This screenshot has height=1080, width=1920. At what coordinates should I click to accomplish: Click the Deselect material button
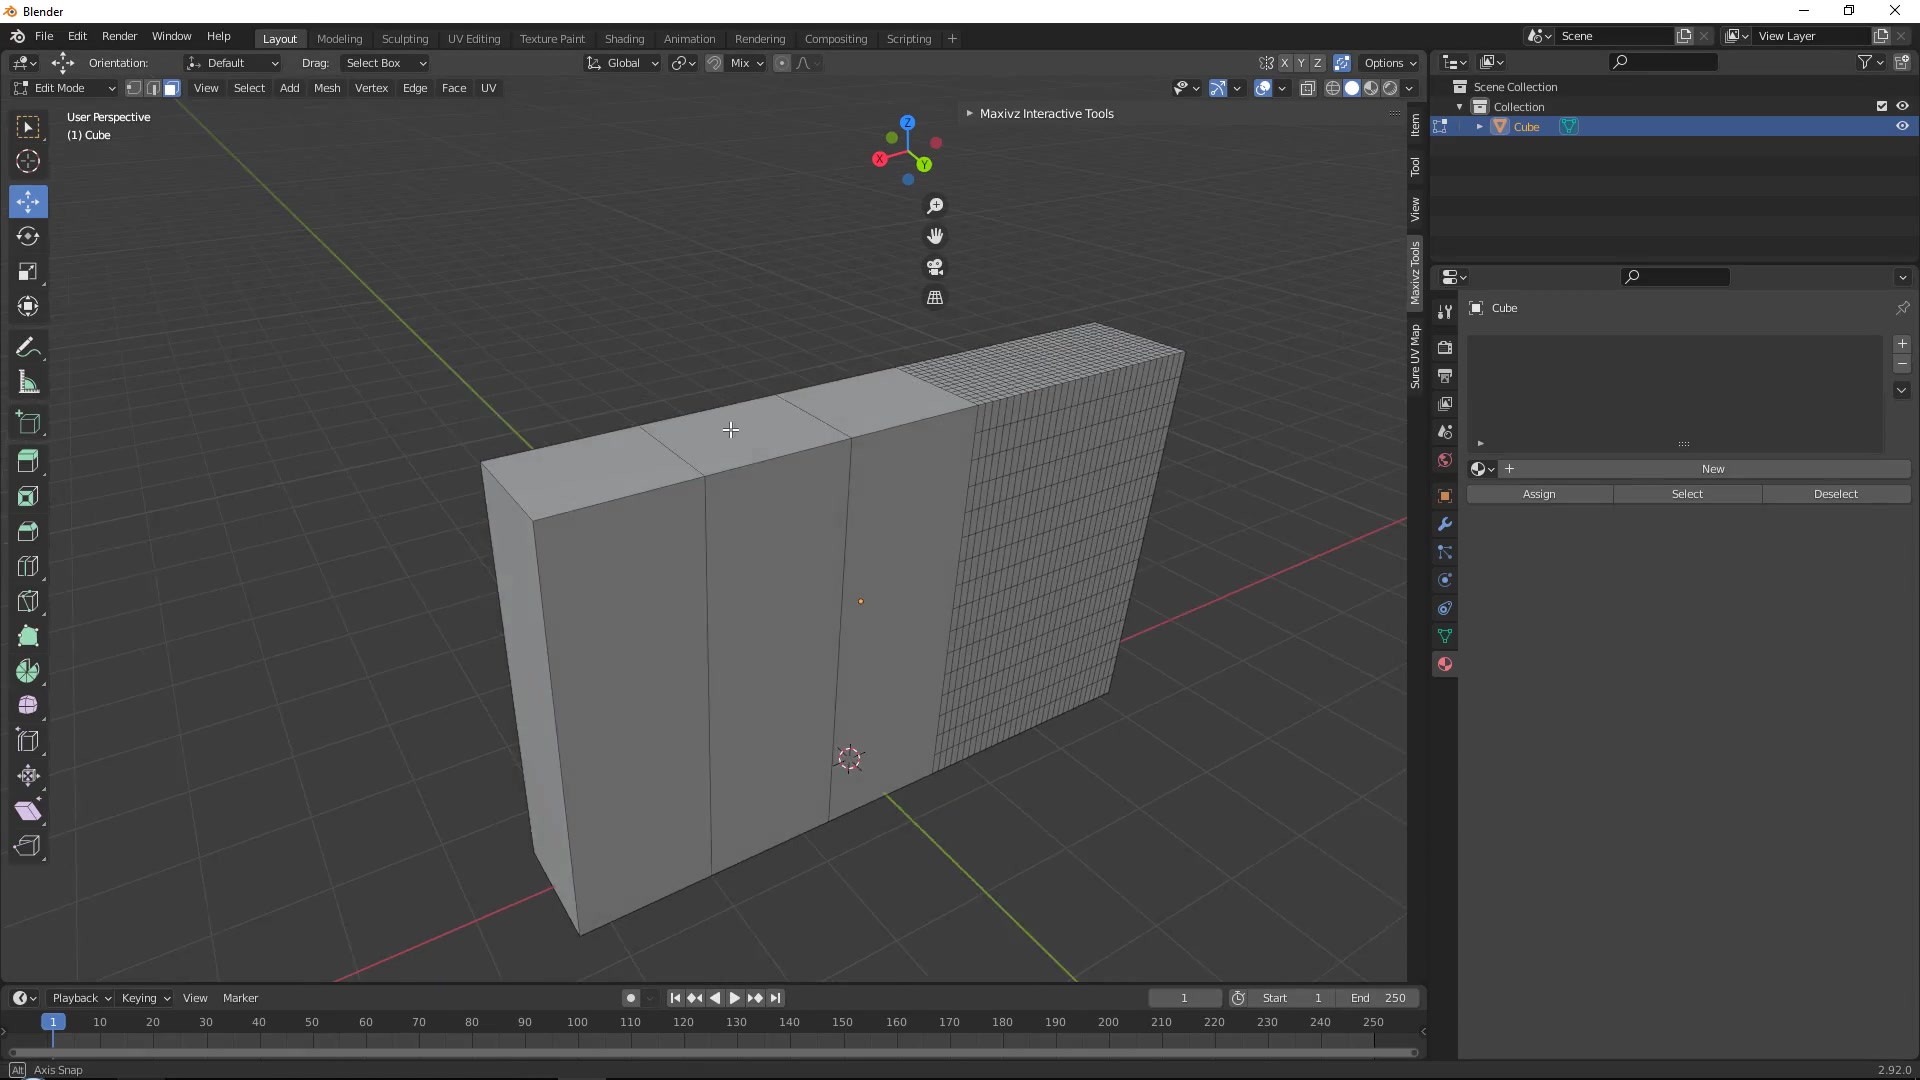pyautogui.click(x=1836, y=494)
